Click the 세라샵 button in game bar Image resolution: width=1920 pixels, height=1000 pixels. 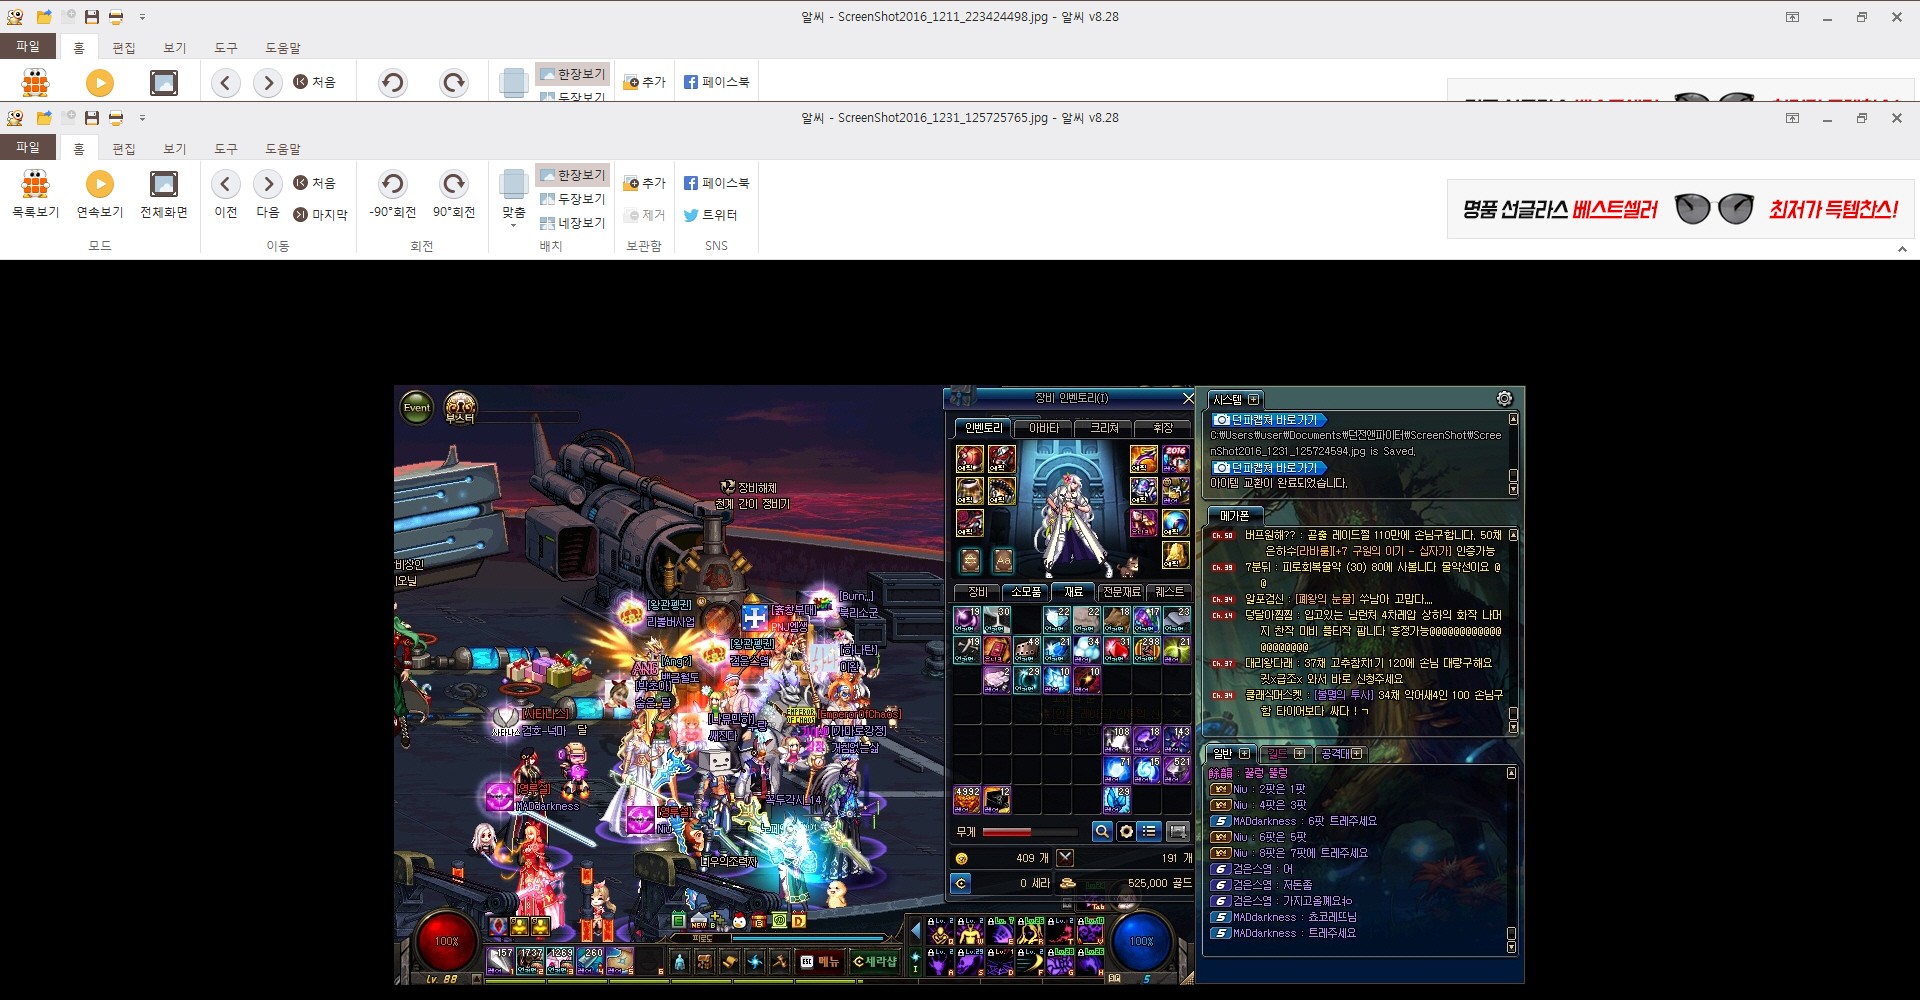874,962
